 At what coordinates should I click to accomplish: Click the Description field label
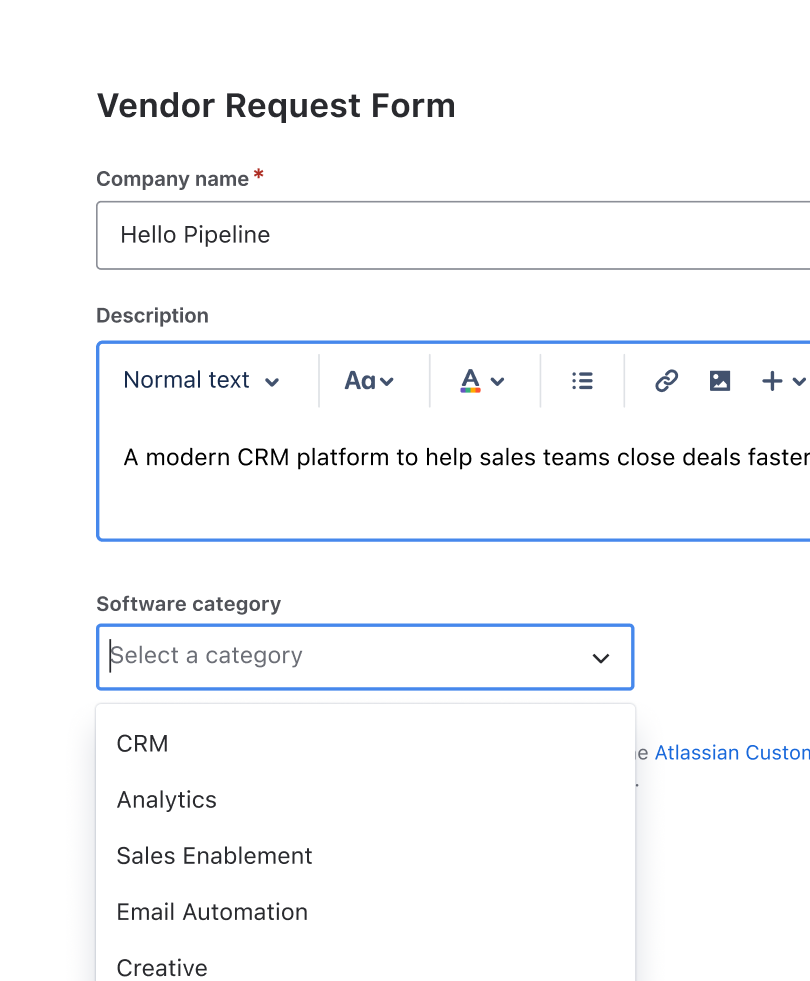pyautogui.click(x=152, y=316)
